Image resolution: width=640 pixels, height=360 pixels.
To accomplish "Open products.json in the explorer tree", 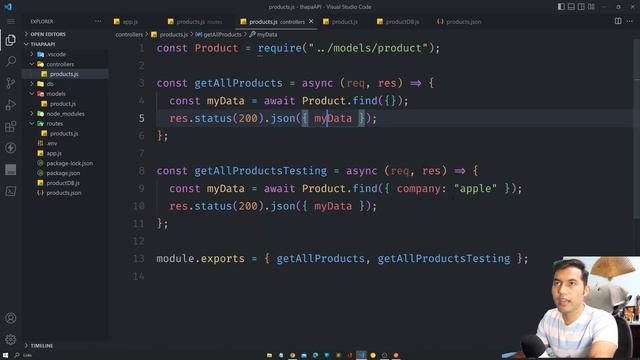I will tap(64, 193).
